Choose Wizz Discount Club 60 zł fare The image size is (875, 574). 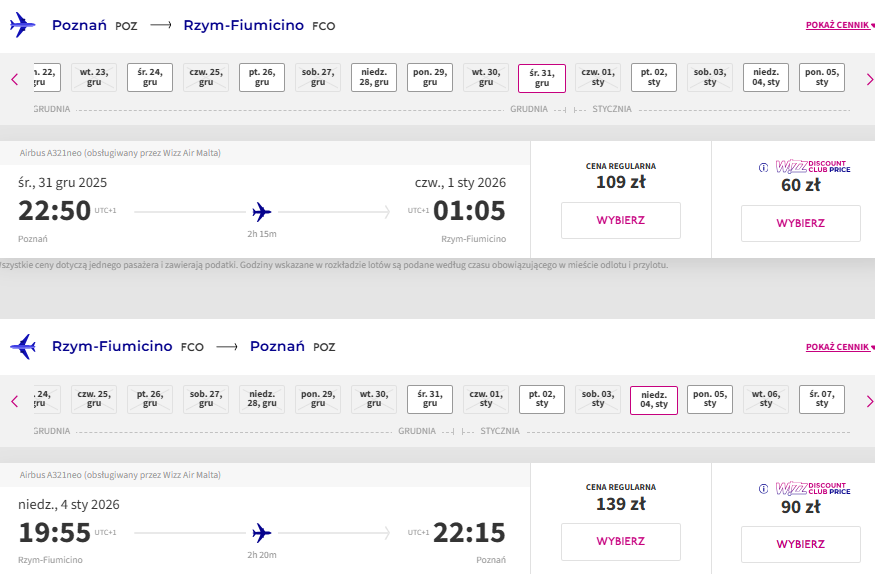(x=801, y=223)
